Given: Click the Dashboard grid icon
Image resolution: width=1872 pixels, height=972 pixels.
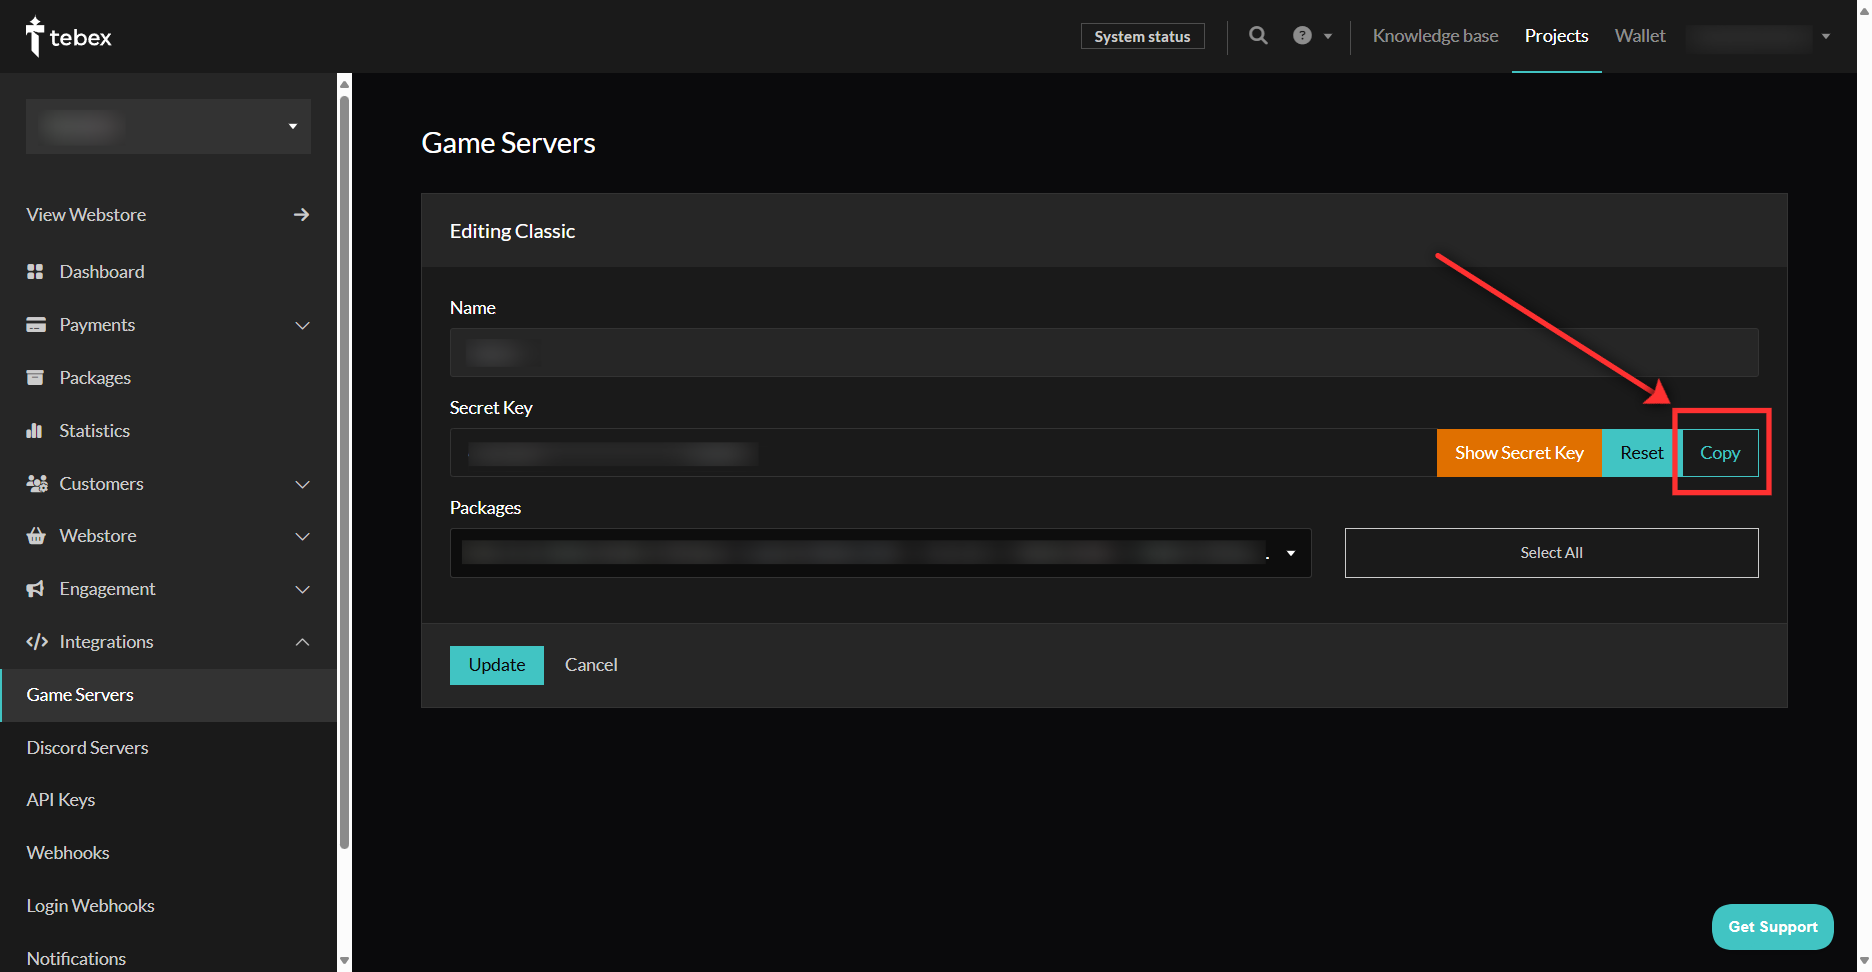Looking at the screenshot, I should (36, 272).
